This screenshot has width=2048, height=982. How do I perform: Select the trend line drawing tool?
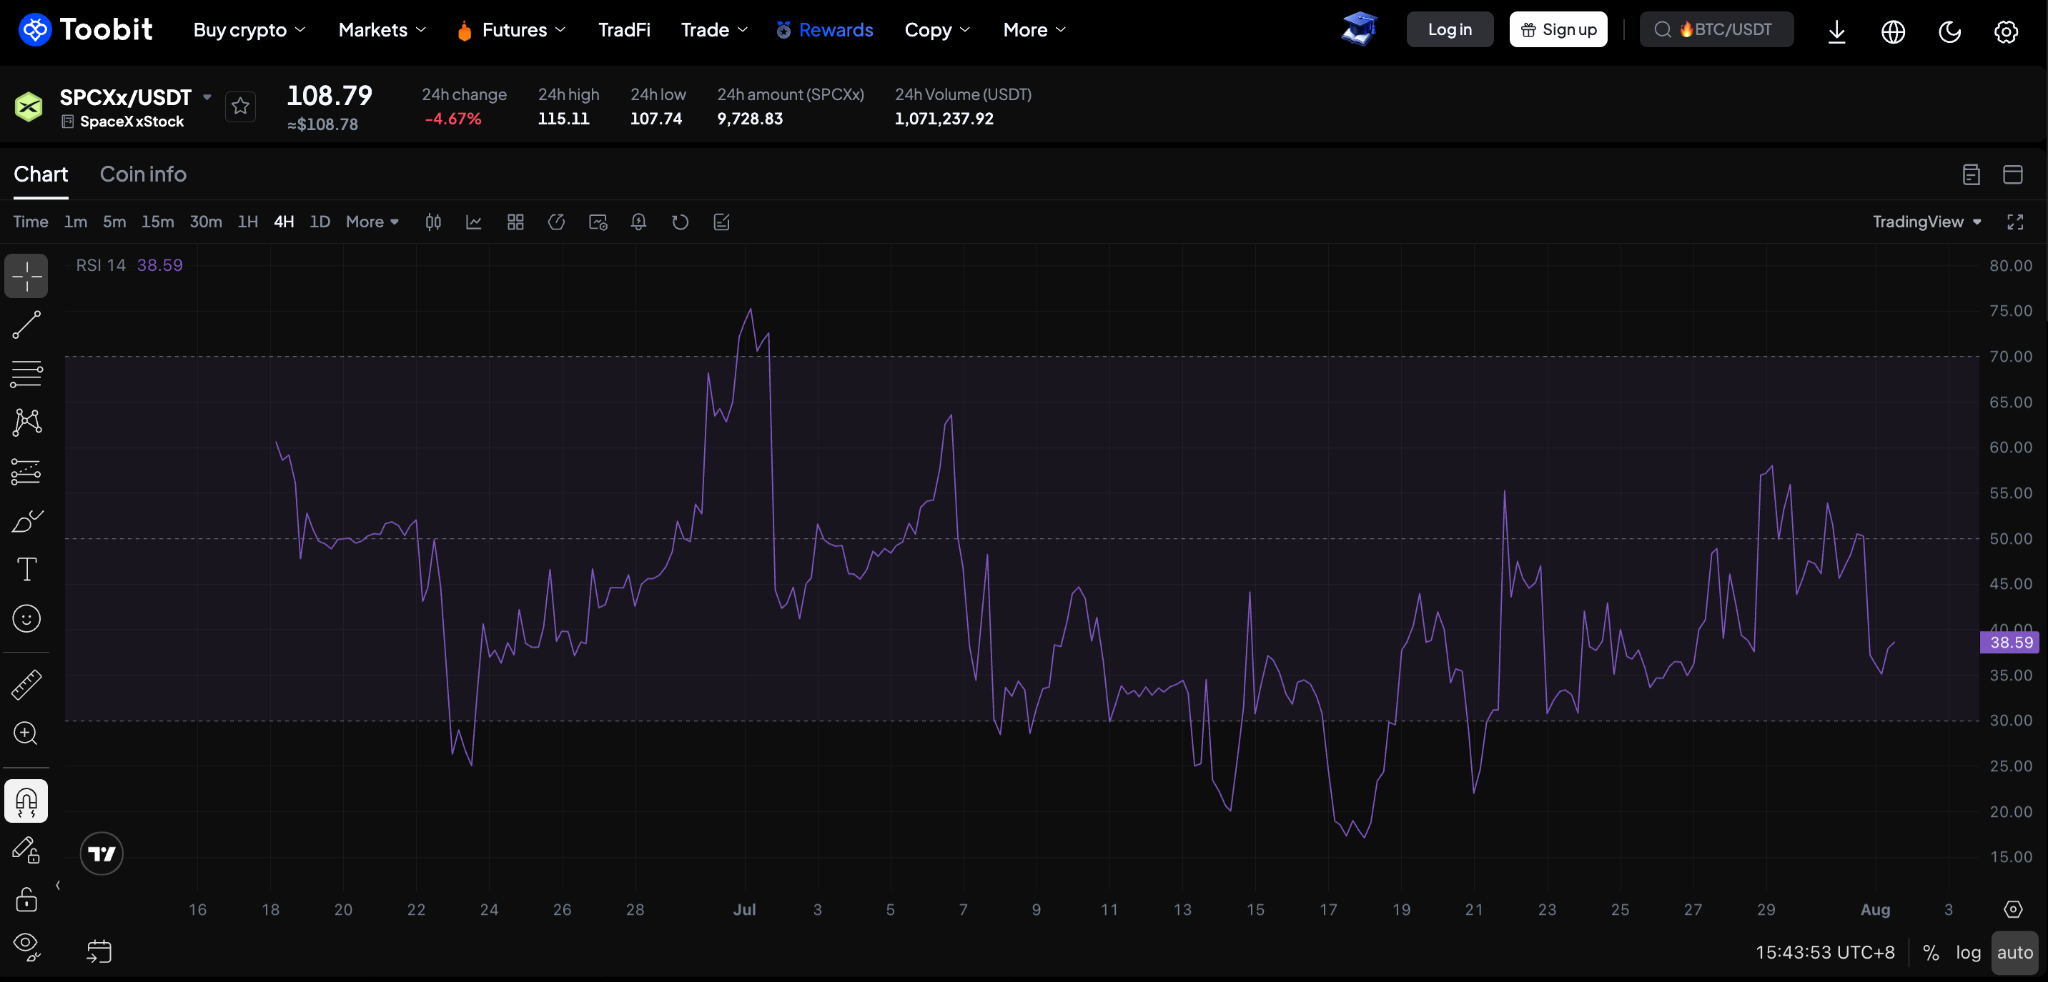pos(26,324)
